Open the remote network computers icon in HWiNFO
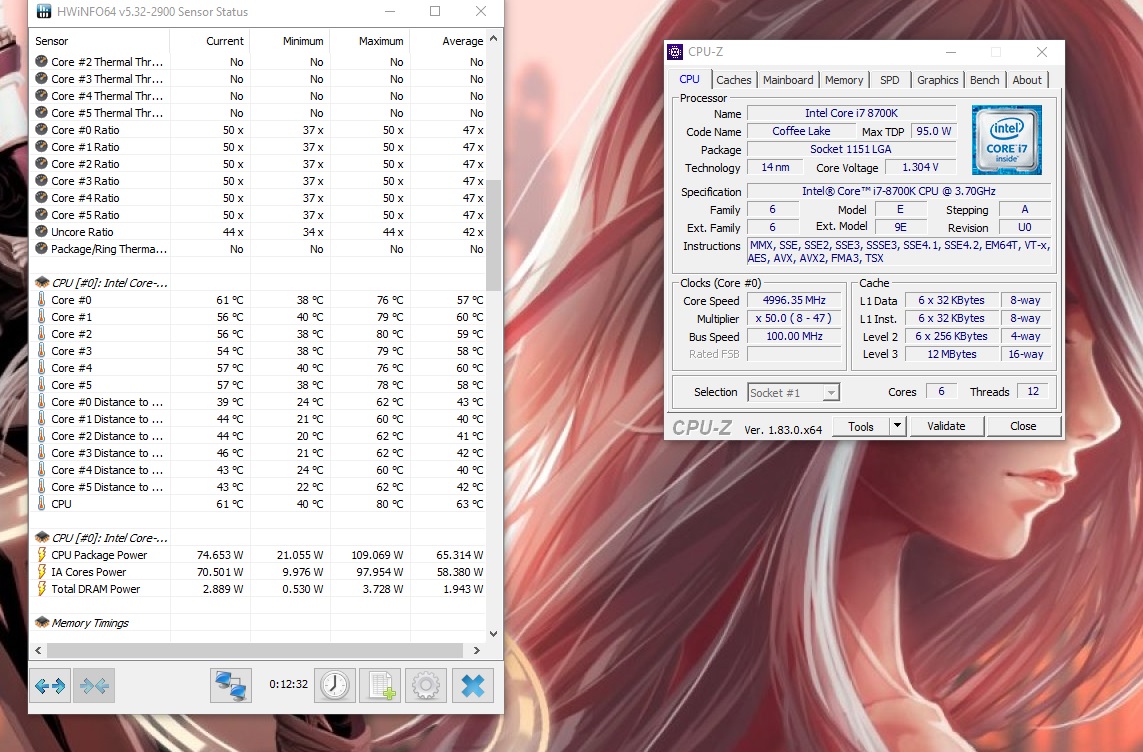 click(x=230, y=686)
